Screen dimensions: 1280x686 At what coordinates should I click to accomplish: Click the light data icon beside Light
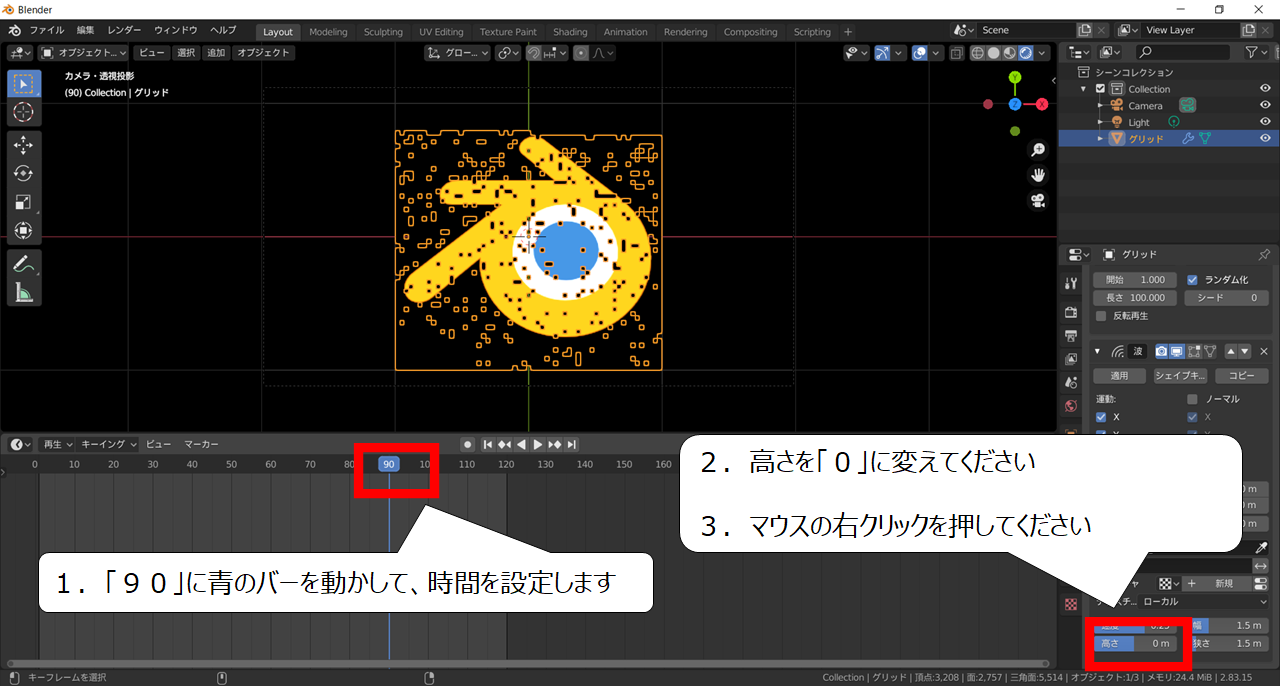tap(1174, 122)
